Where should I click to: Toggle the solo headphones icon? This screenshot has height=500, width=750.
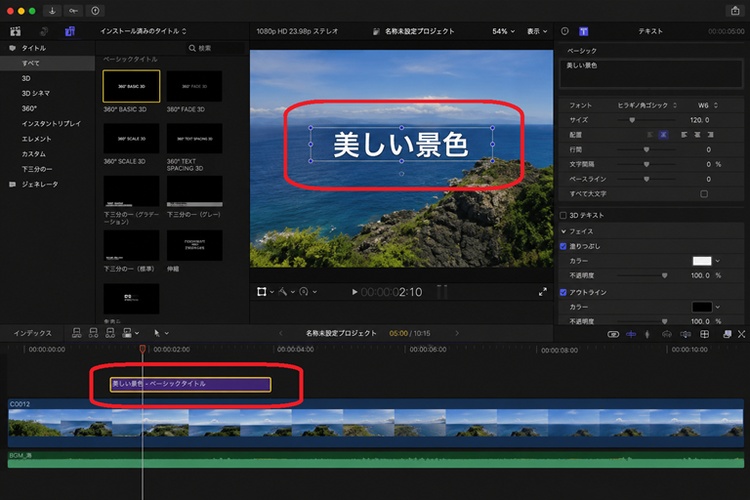(666, 334)
